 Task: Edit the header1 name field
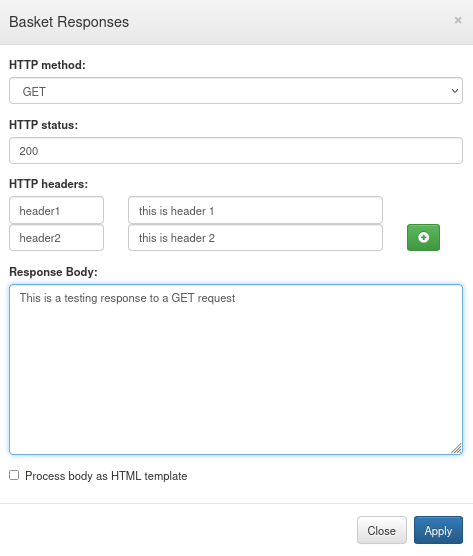[x=56, y=210]
